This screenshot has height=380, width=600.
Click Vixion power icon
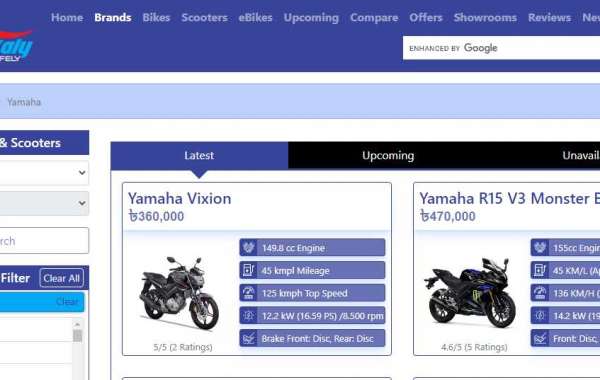(x=248, y=316)
